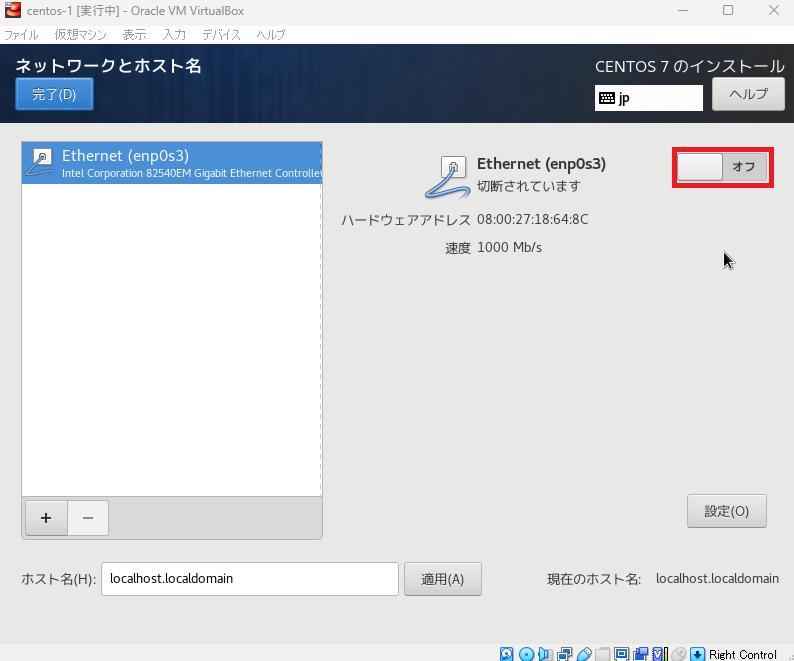Click the audio status icon
Viewport: 794px width, 661px height.
pos(545,654)
